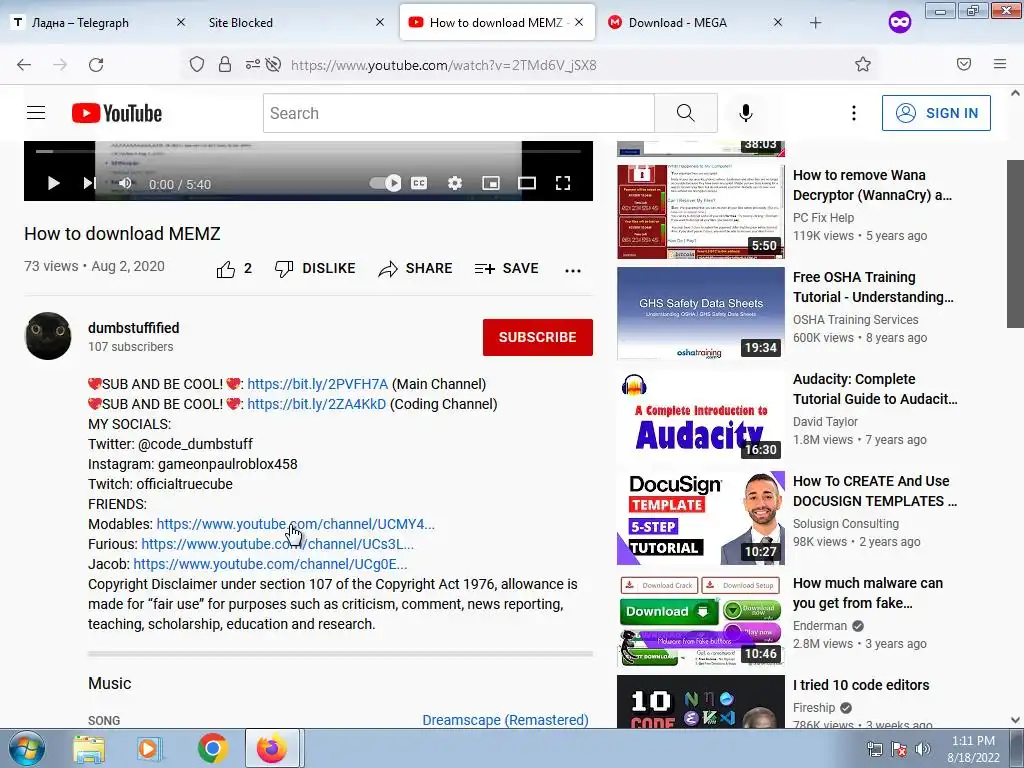This screenshot has height=768, width=1024.
Task: Open Free OSHA Training video thumbnail
Action: click(701, 313)
